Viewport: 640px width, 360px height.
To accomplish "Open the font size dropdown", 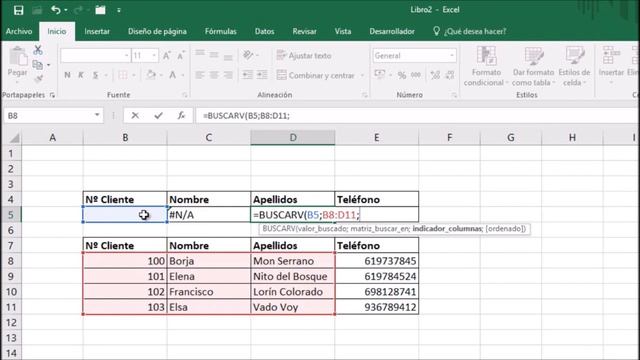I will (154, 56).
